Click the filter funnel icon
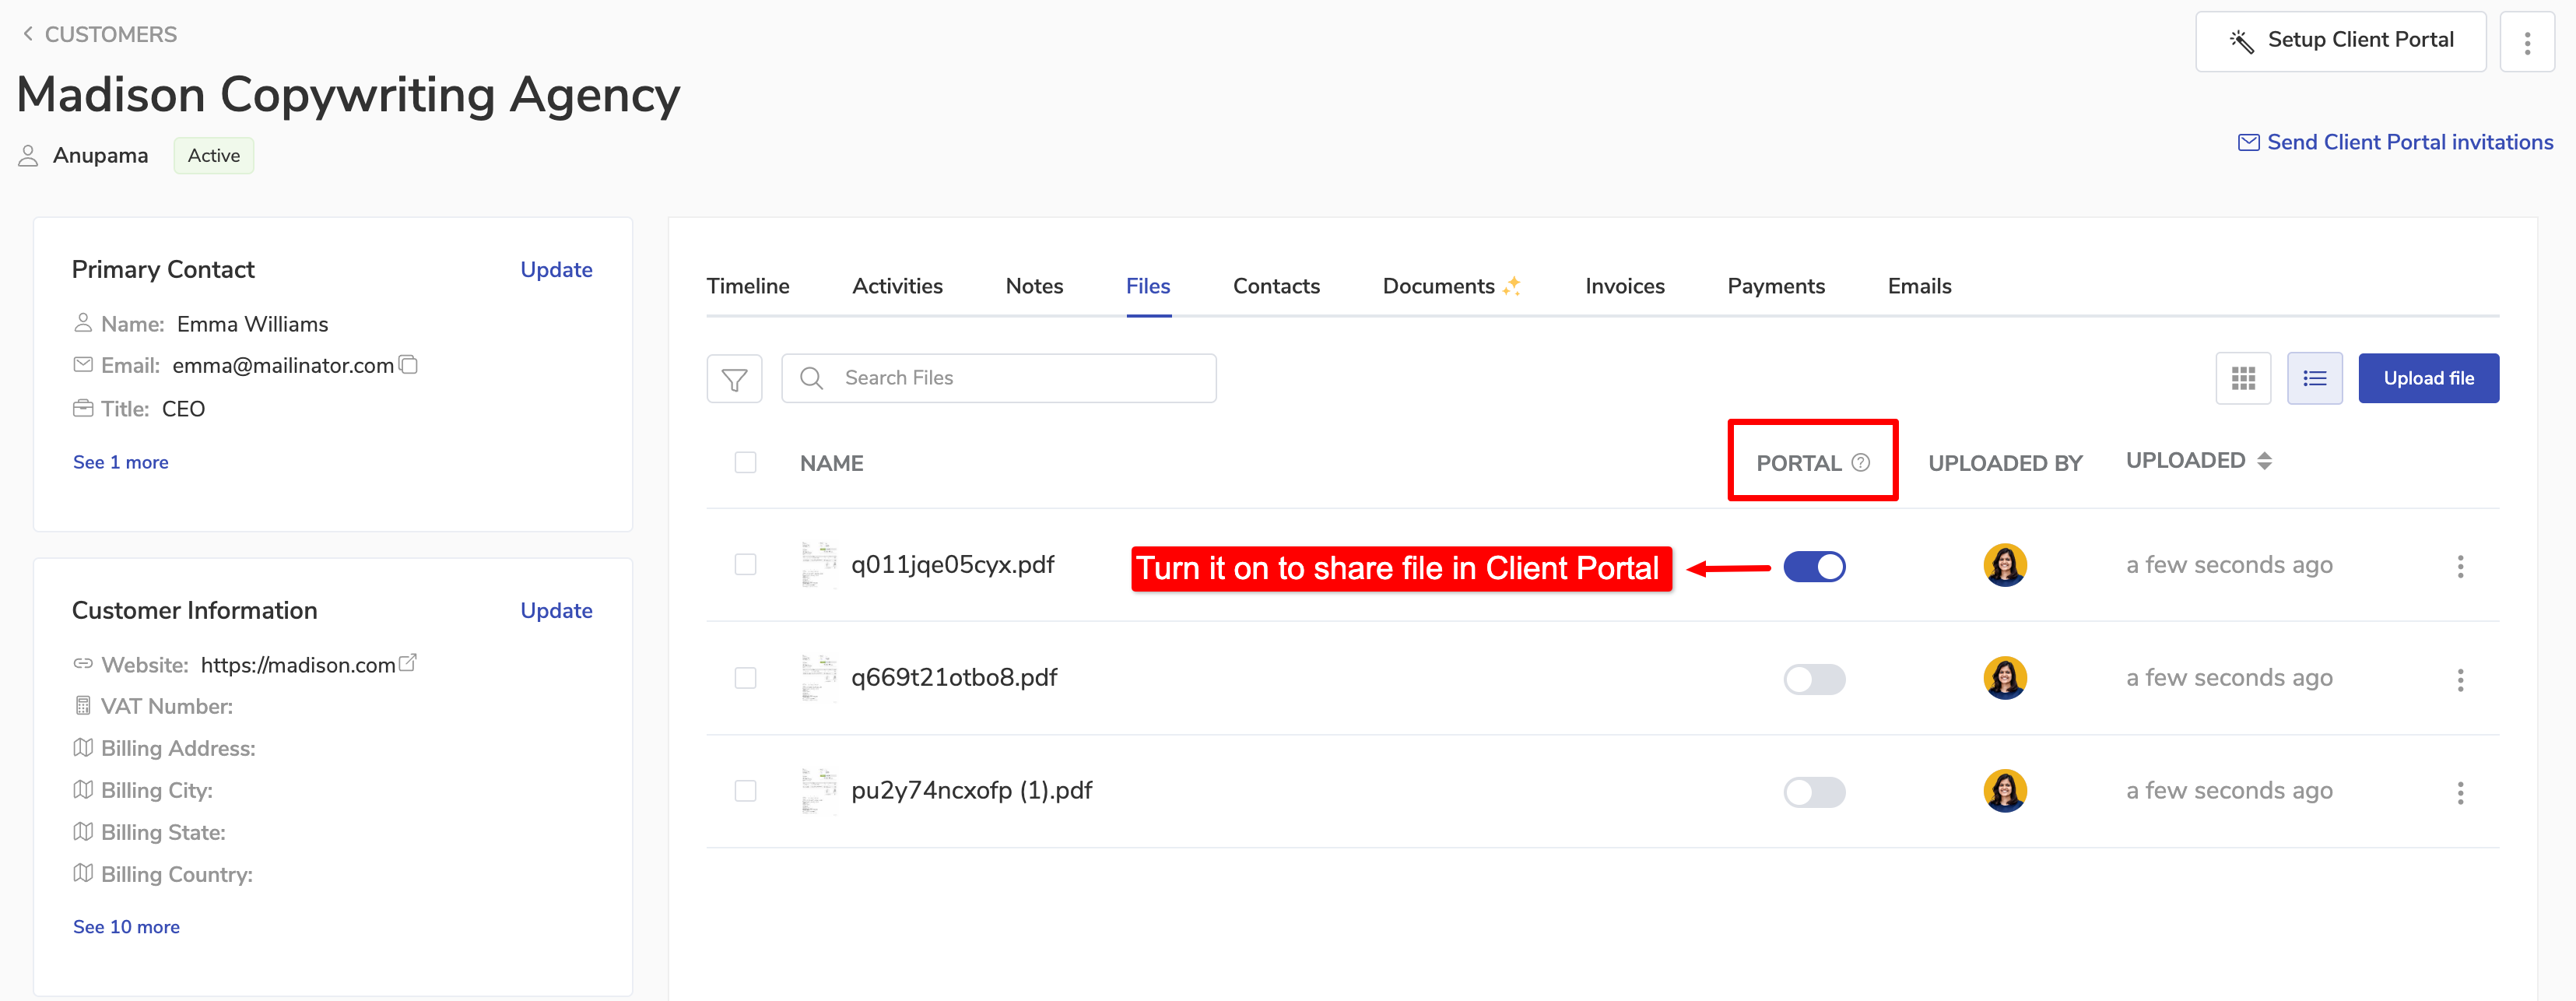This screenshot has height=1001, width=2576. pos(734,379)
